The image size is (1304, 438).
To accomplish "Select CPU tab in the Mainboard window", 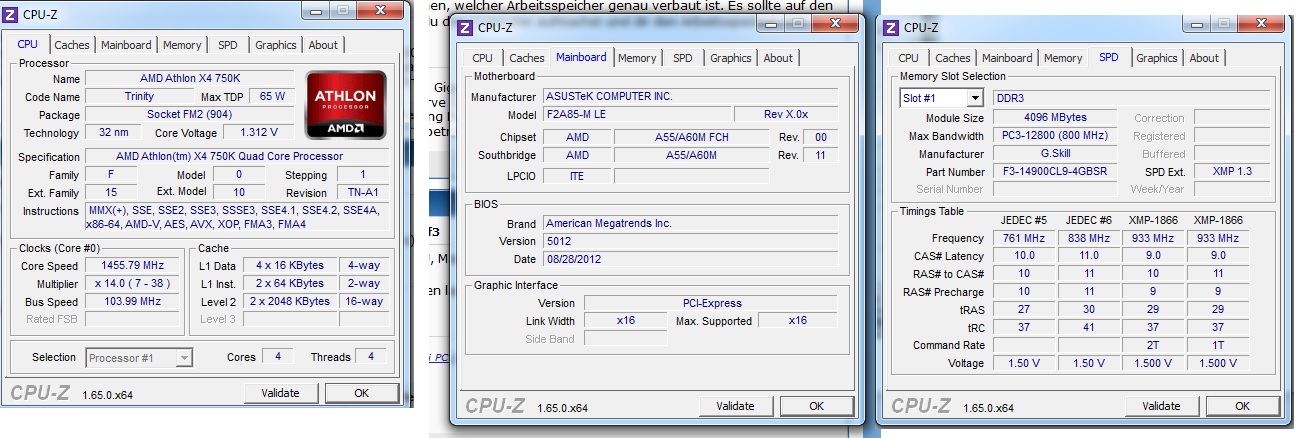I will [483, 58].
